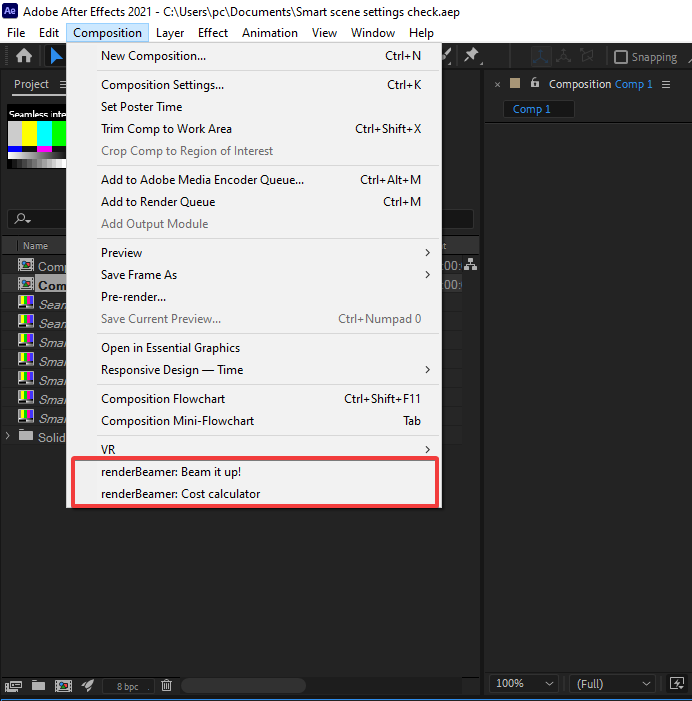Open the File menu
The width and height of the screenshot is (692, 701).
pos(16,33)
